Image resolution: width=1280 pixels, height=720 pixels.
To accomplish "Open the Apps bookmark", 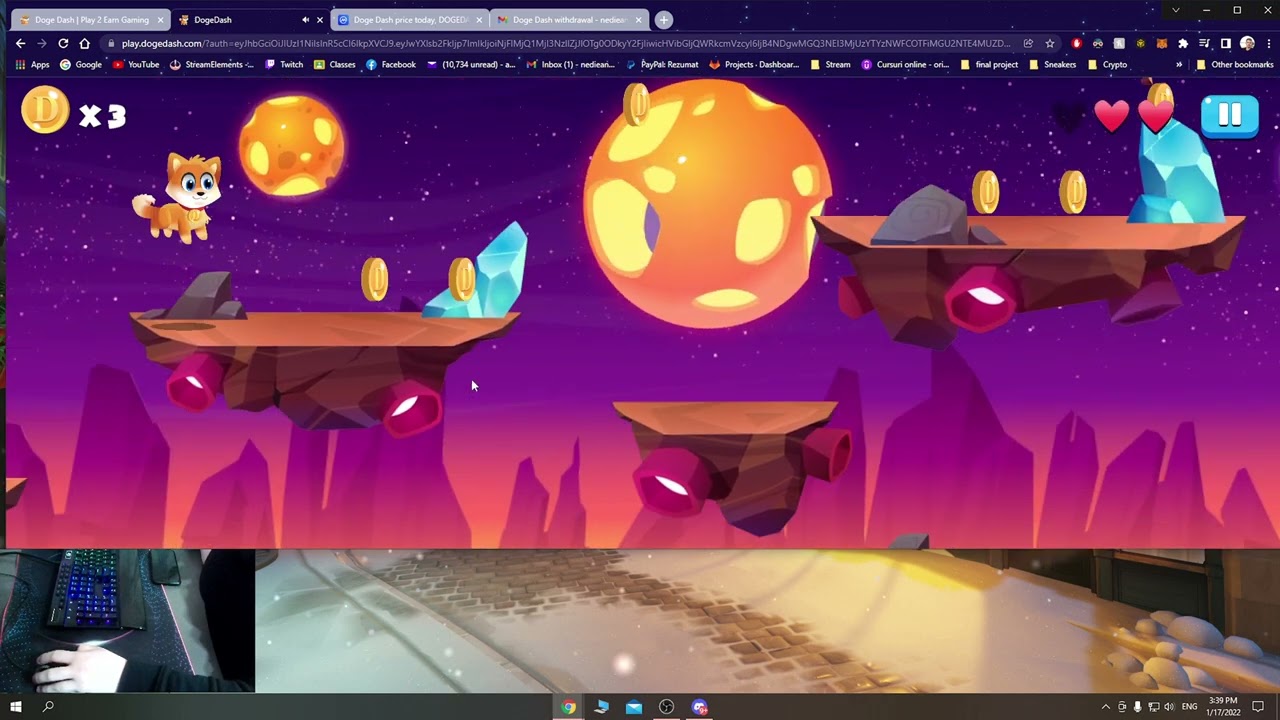I will coord(33,64).
